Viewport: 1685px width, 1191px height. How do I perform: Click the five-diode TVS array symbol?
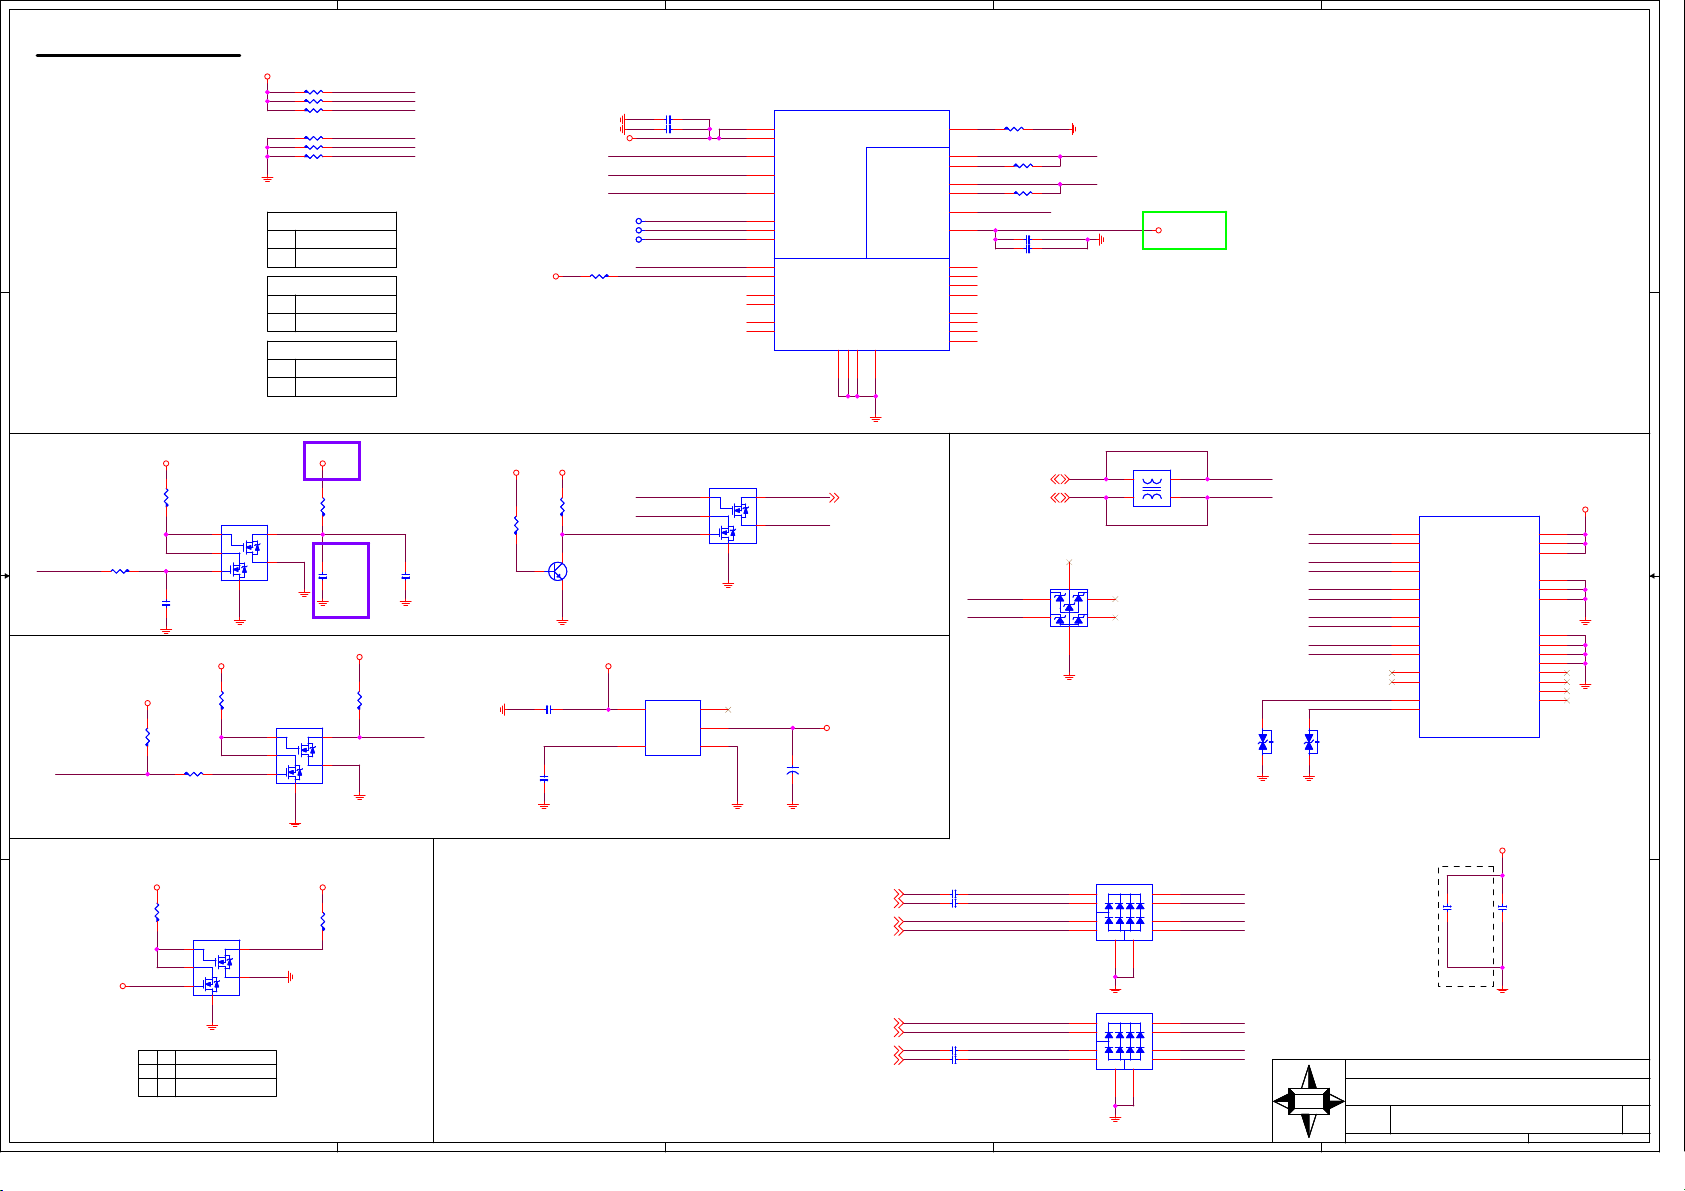[1069, 608]
